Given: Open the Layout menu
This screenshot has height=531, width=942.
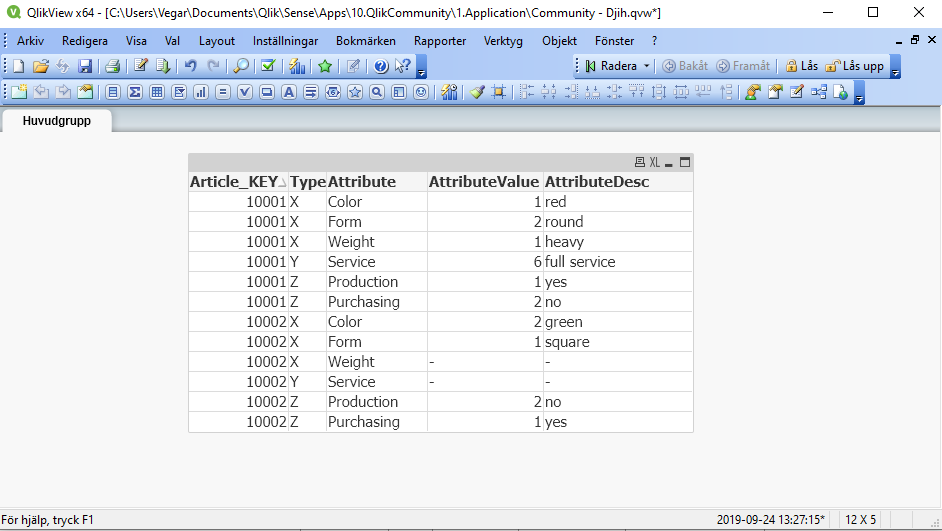Looking at the screenshot, I should [217, 41].
